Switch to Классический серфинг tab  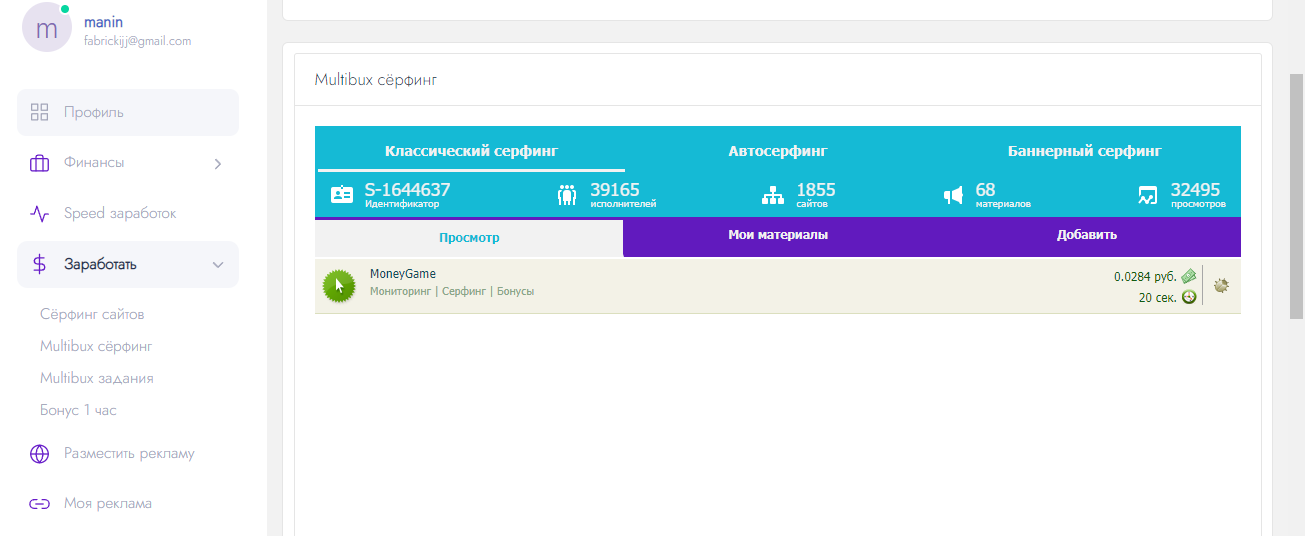coord(471,151)
